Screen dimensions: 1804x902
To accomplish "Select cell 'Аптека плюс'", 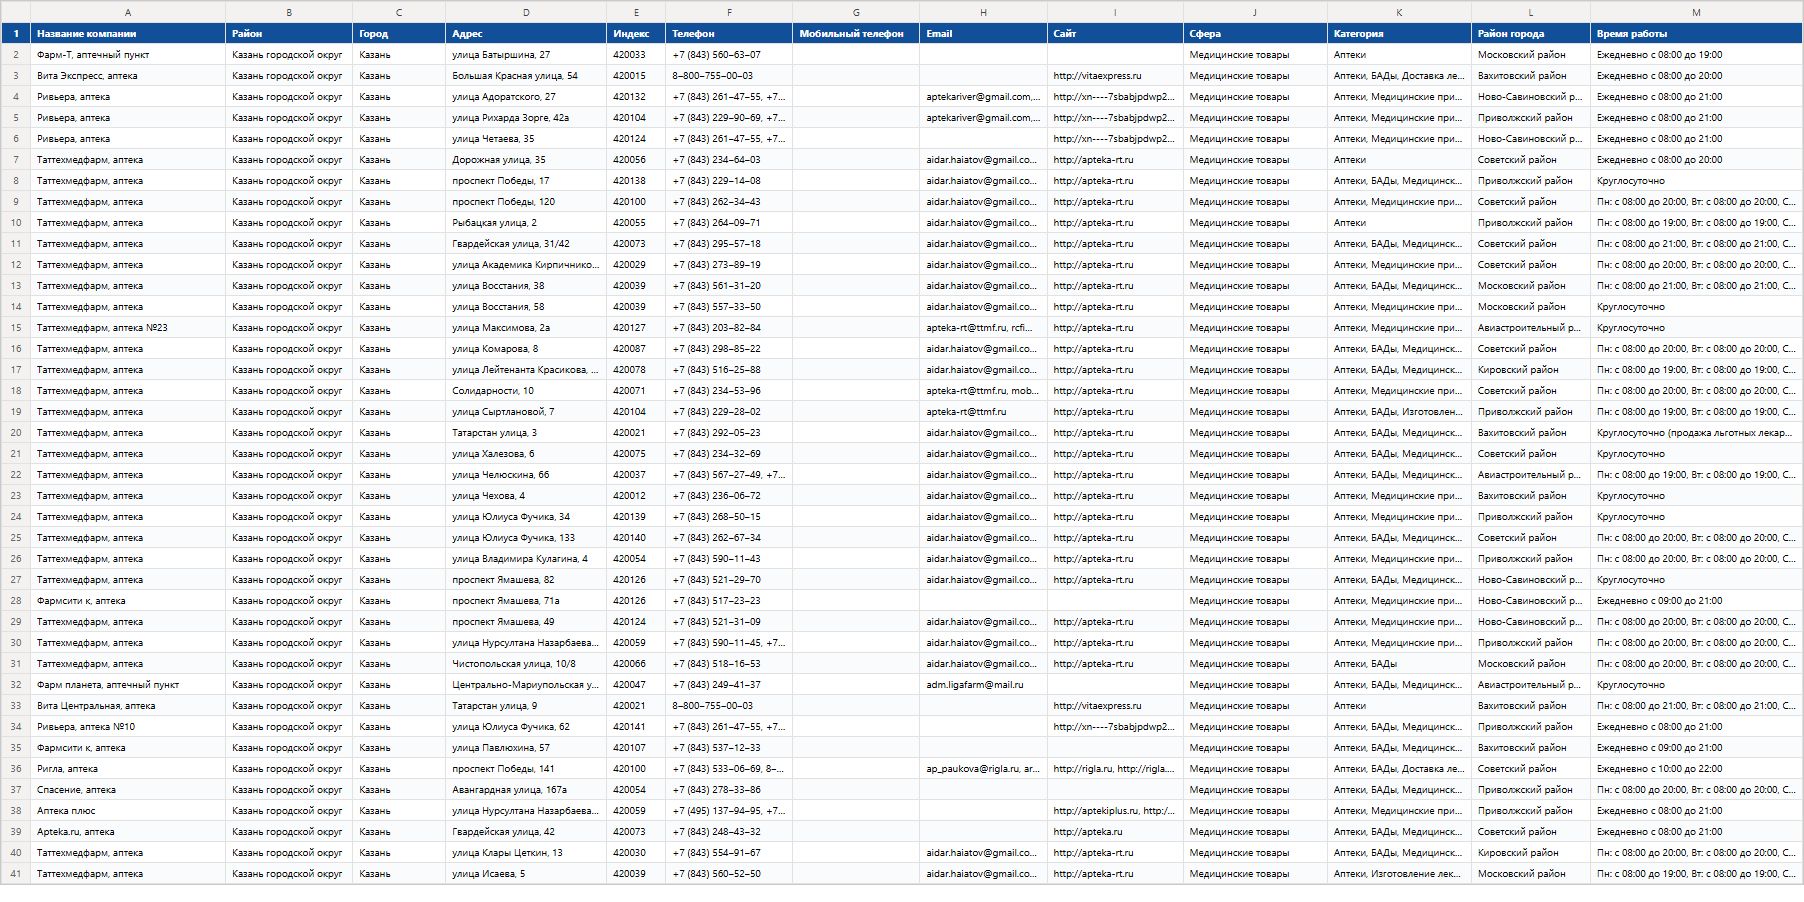I will pyautogui.click(x=128, y=811).
